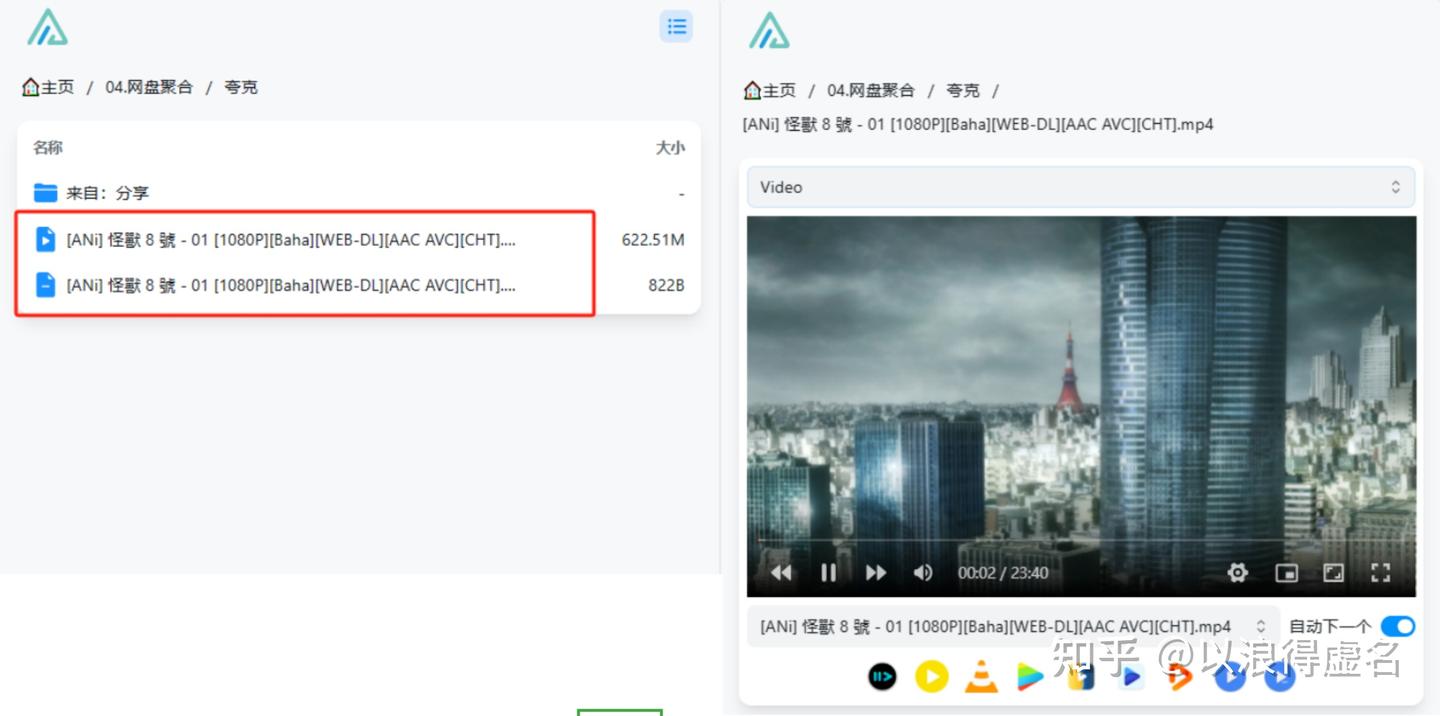This screenshot has width=1440, height=716.
Task: Open the video in VLC player
Action: (981, 676)
